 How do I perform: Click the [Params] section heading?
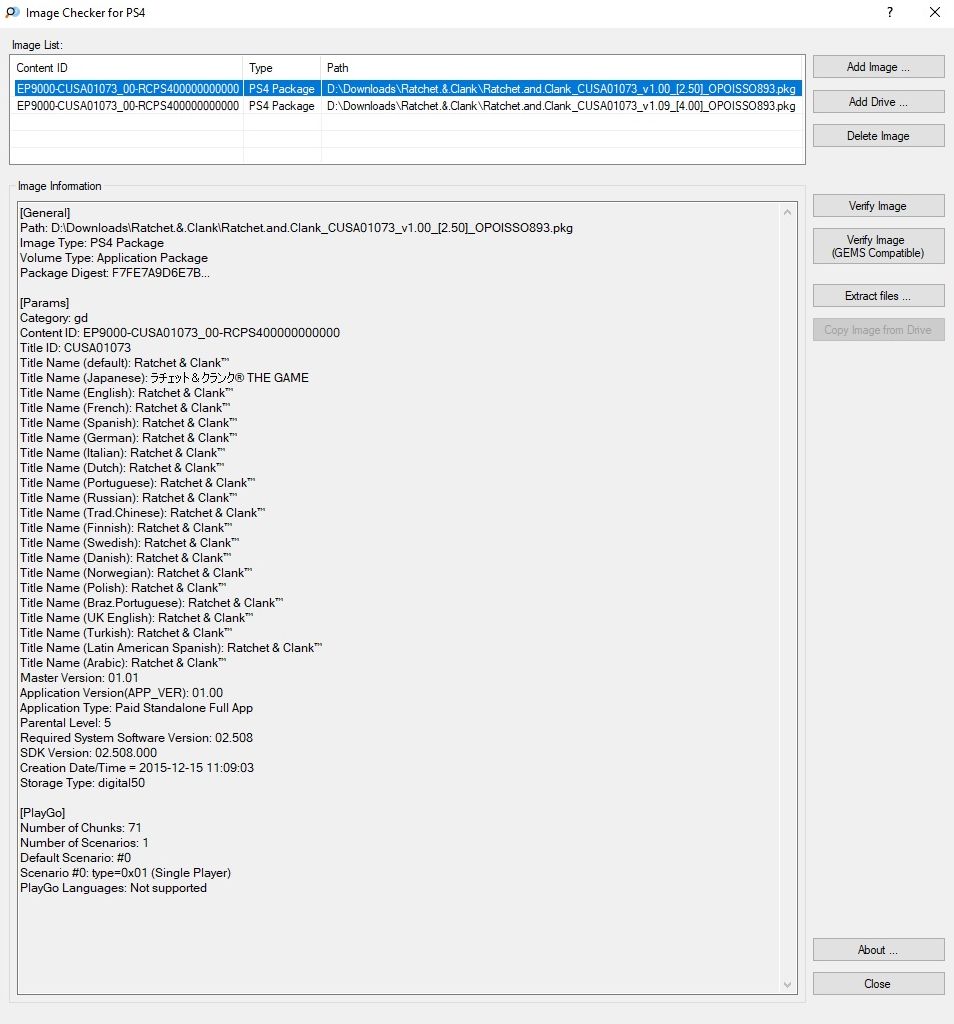pyautogui.click(x=44, y=303)
